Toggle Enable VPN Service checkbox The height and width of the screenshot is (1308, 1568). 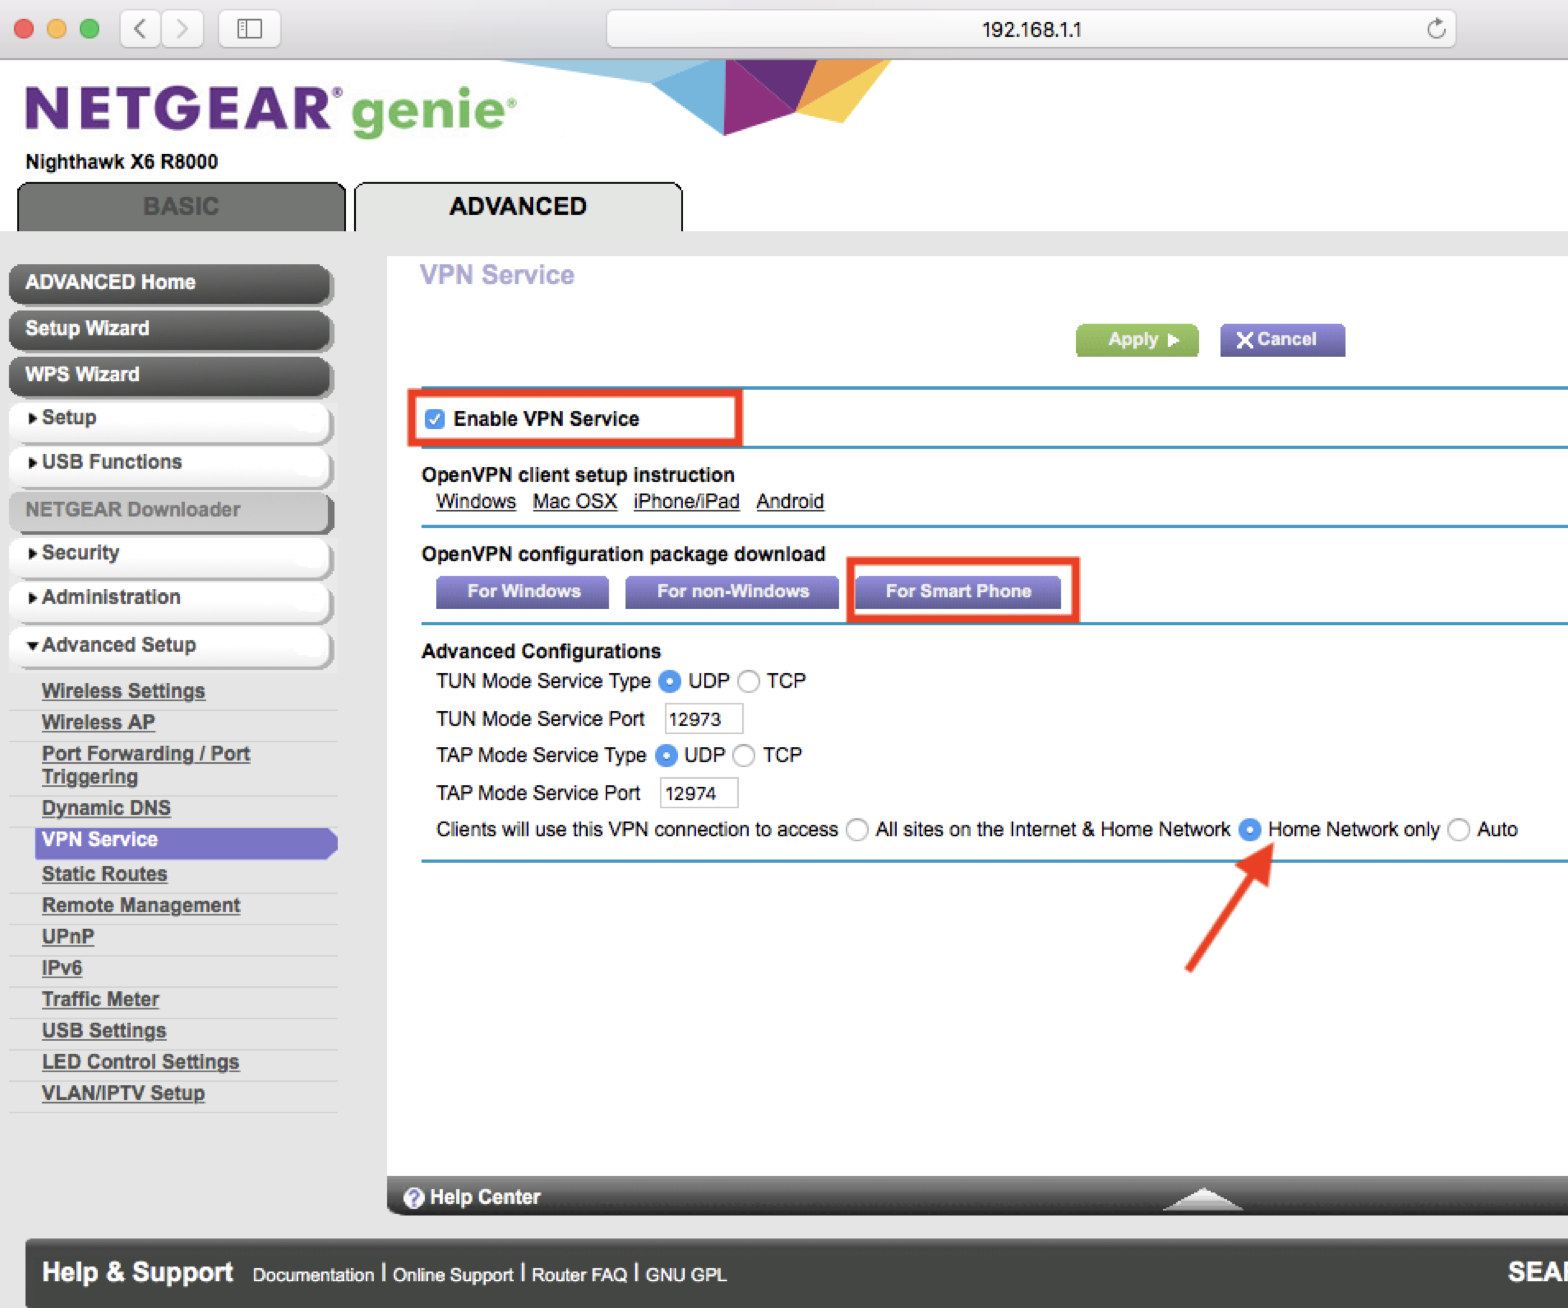point(435,419)
